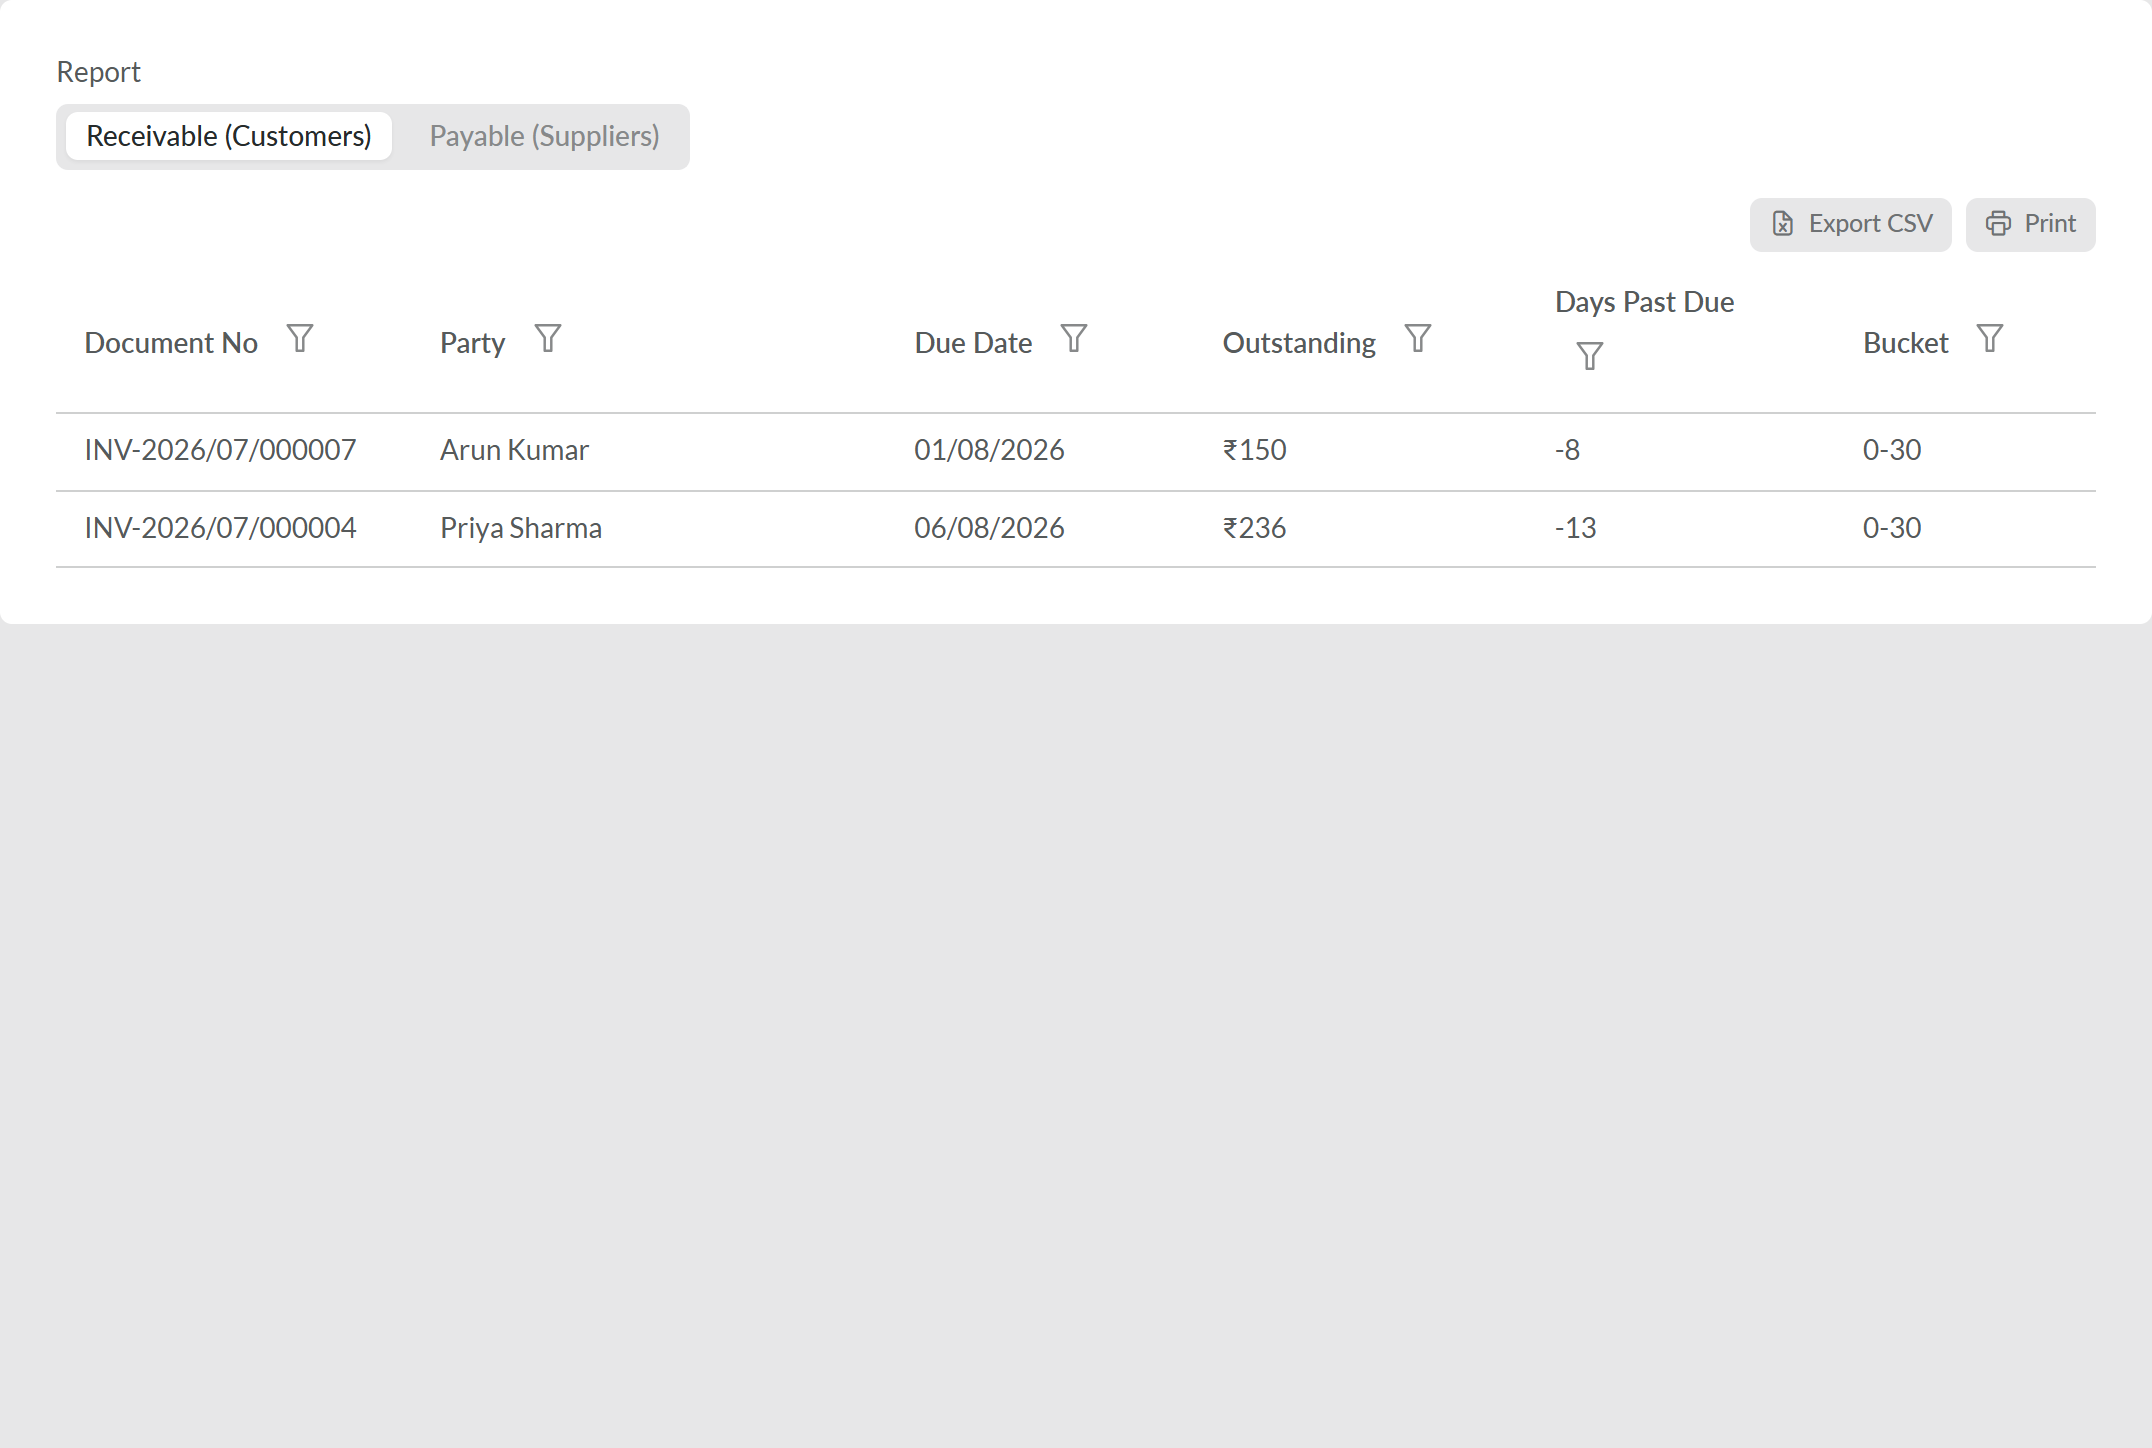Select invoice INV-2026/07/000004
This screenshot has width=2152, height=1448.
point(220,528)
